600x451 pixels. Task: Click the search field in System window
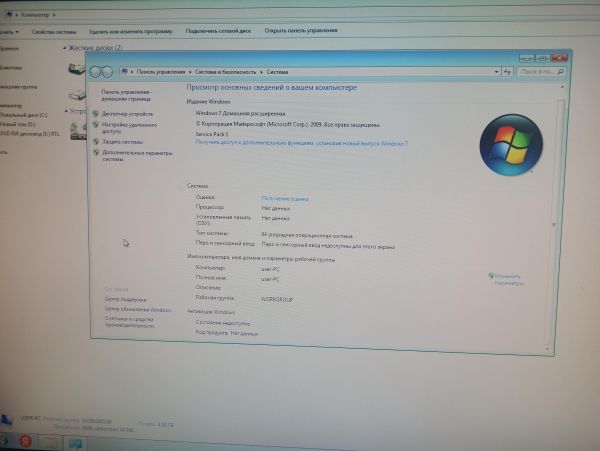pos(528,72)
